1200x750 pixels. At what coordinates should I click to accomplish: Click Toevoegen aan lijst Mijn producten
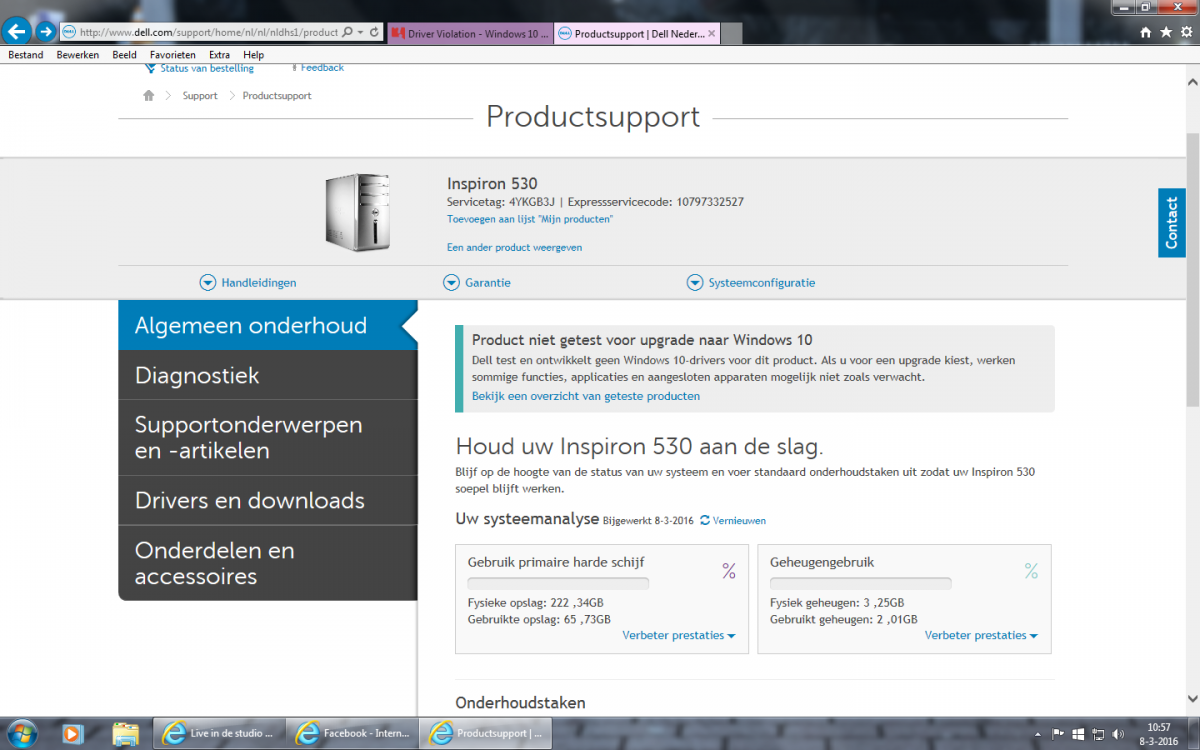click(530, 218)
